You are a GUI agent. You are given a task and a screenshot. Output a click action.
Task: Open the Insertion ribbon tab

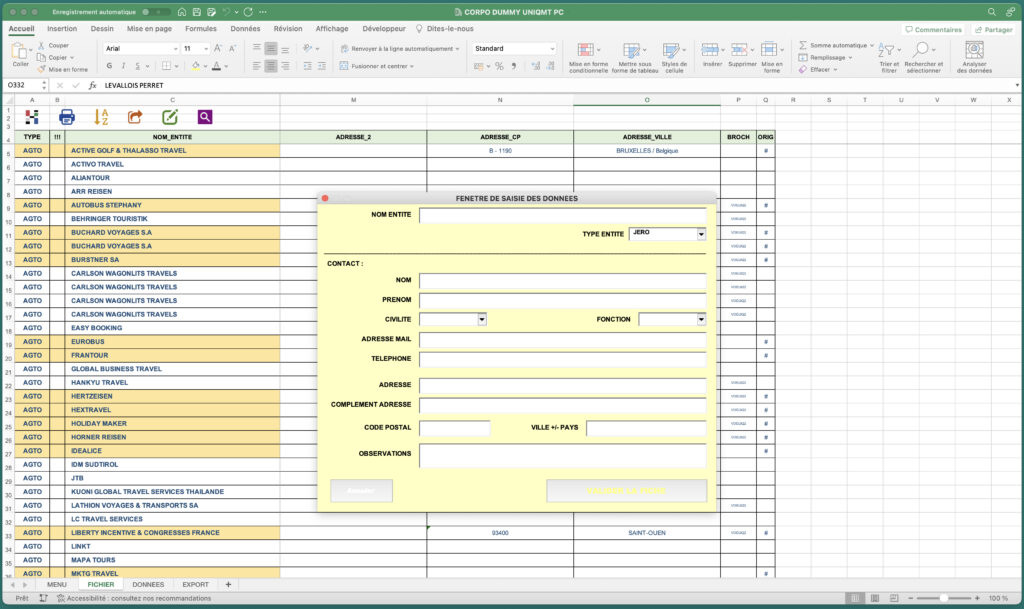pyautogui.click(x=62, y=29)
